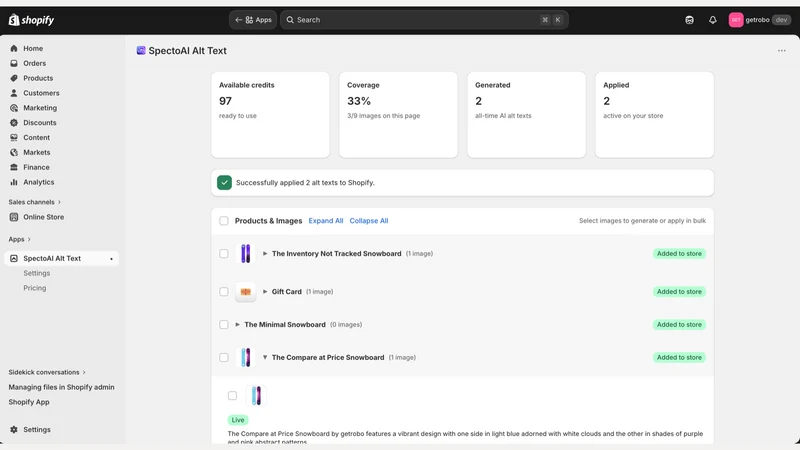800x450 pixels.
Task: Open Orders from the sidebar
Action: pos(34,63)
